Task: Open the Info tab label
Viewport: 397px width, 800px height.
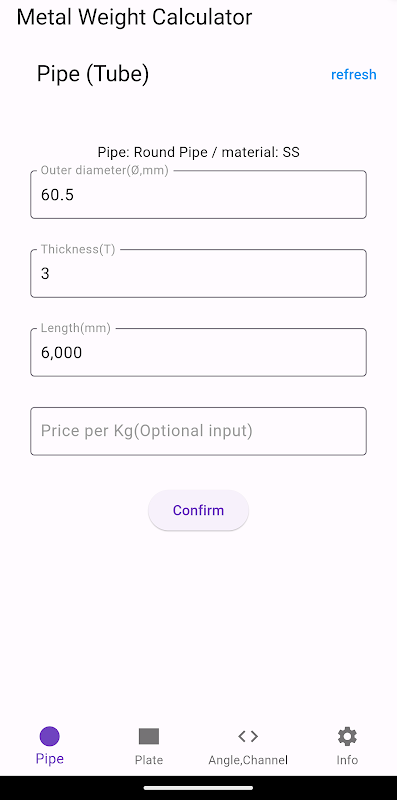Action: tap(348, 760)
